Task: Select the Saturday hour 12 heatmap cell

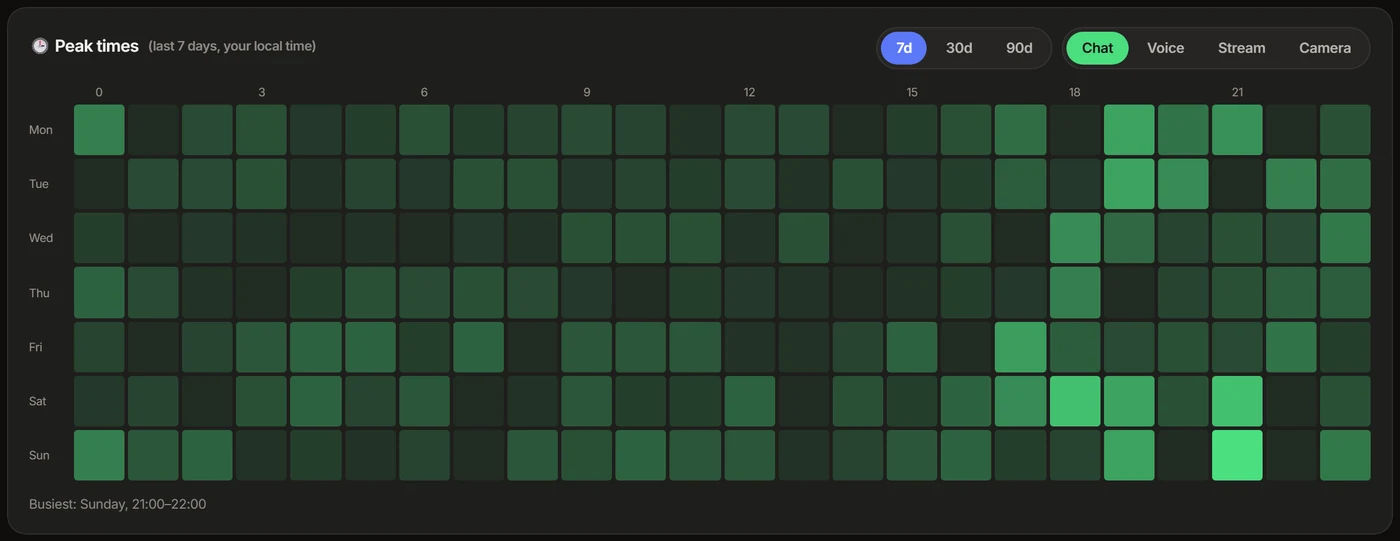Action: pos(749,401)
